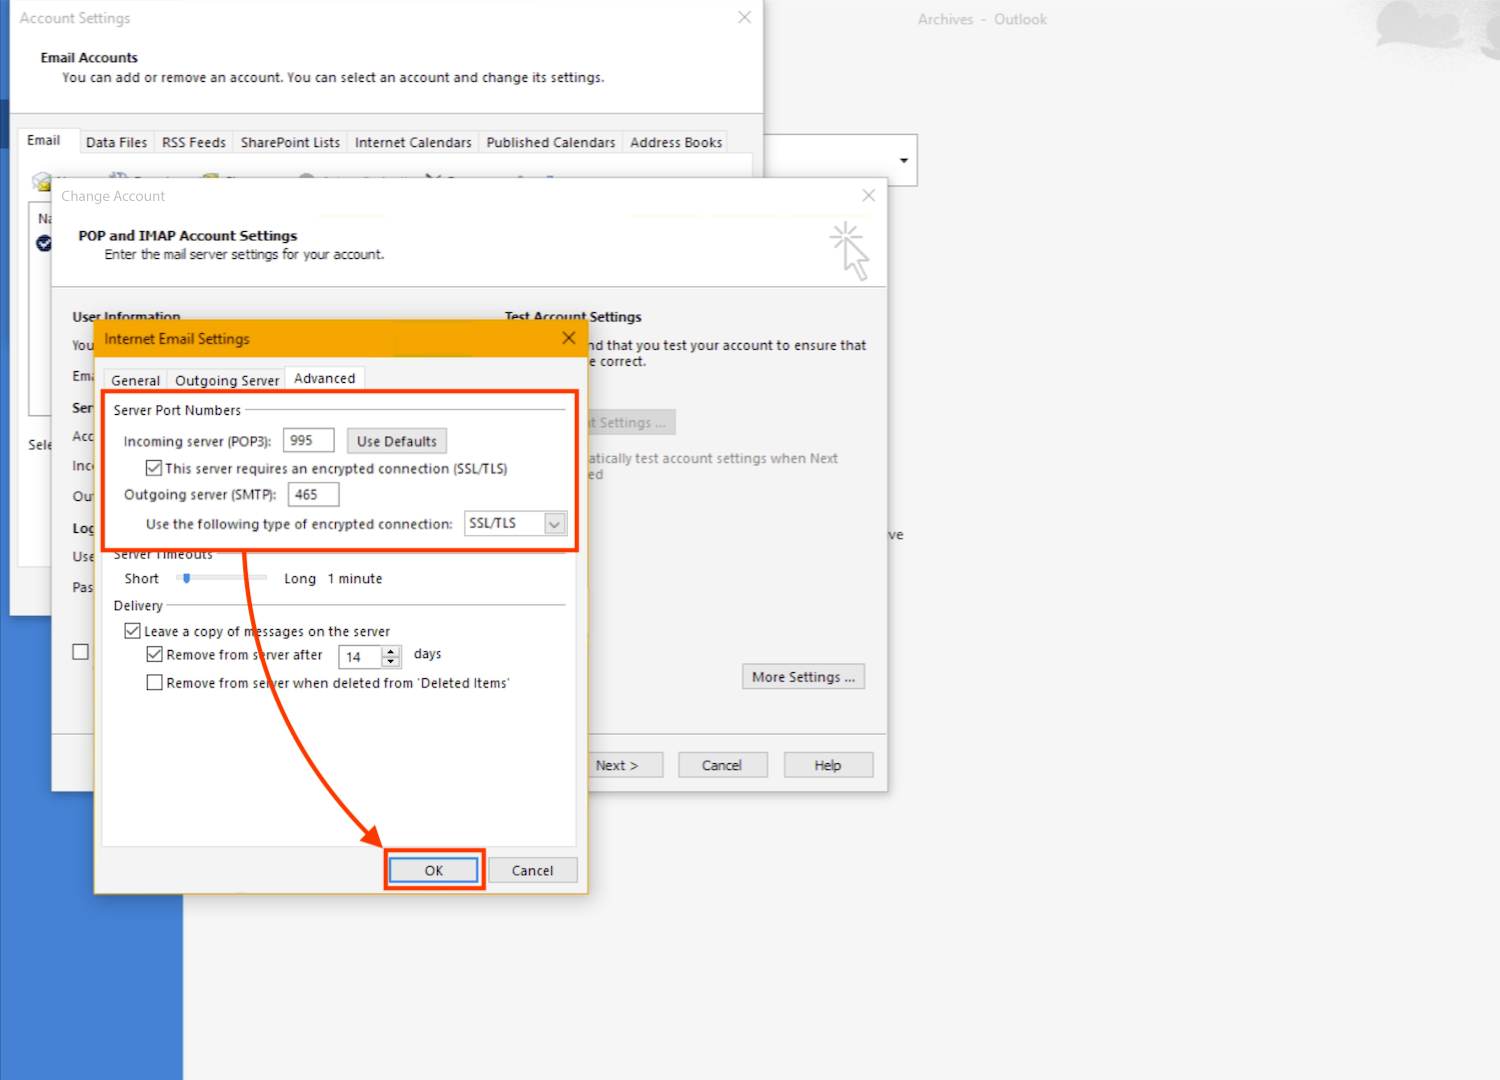Uncheck Leave a copy of messages on server
This screenshot has width=1500, height=1080.
(x=132, y=631)
